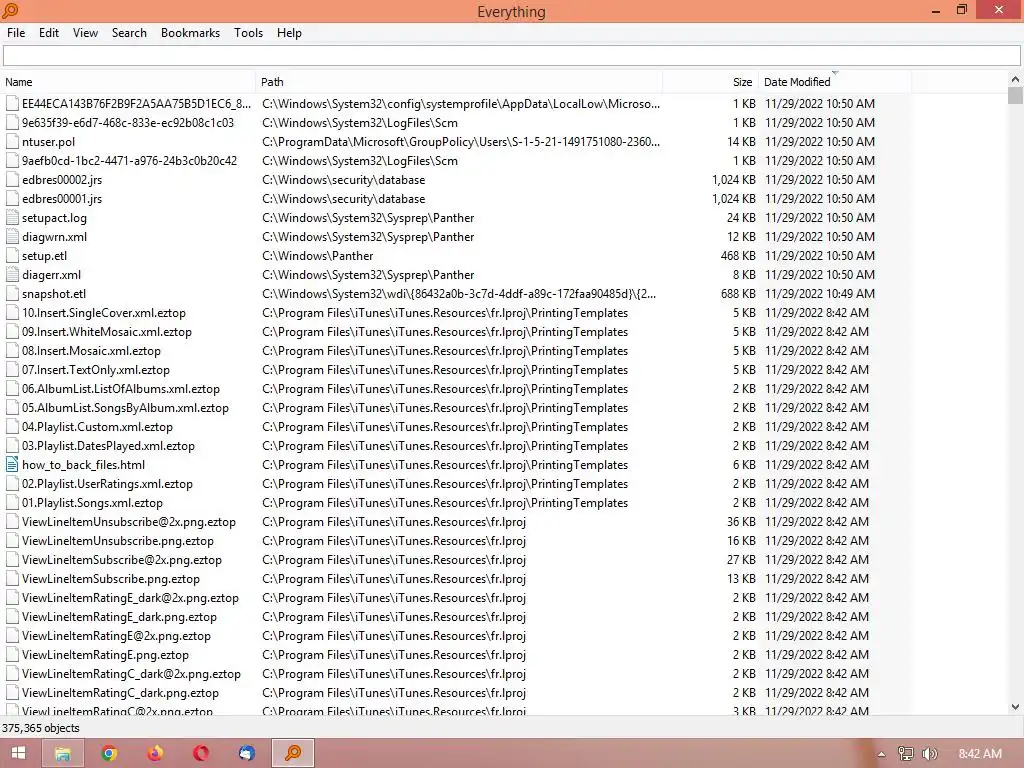Launch Opera from the taskbar

pos(201,753)
